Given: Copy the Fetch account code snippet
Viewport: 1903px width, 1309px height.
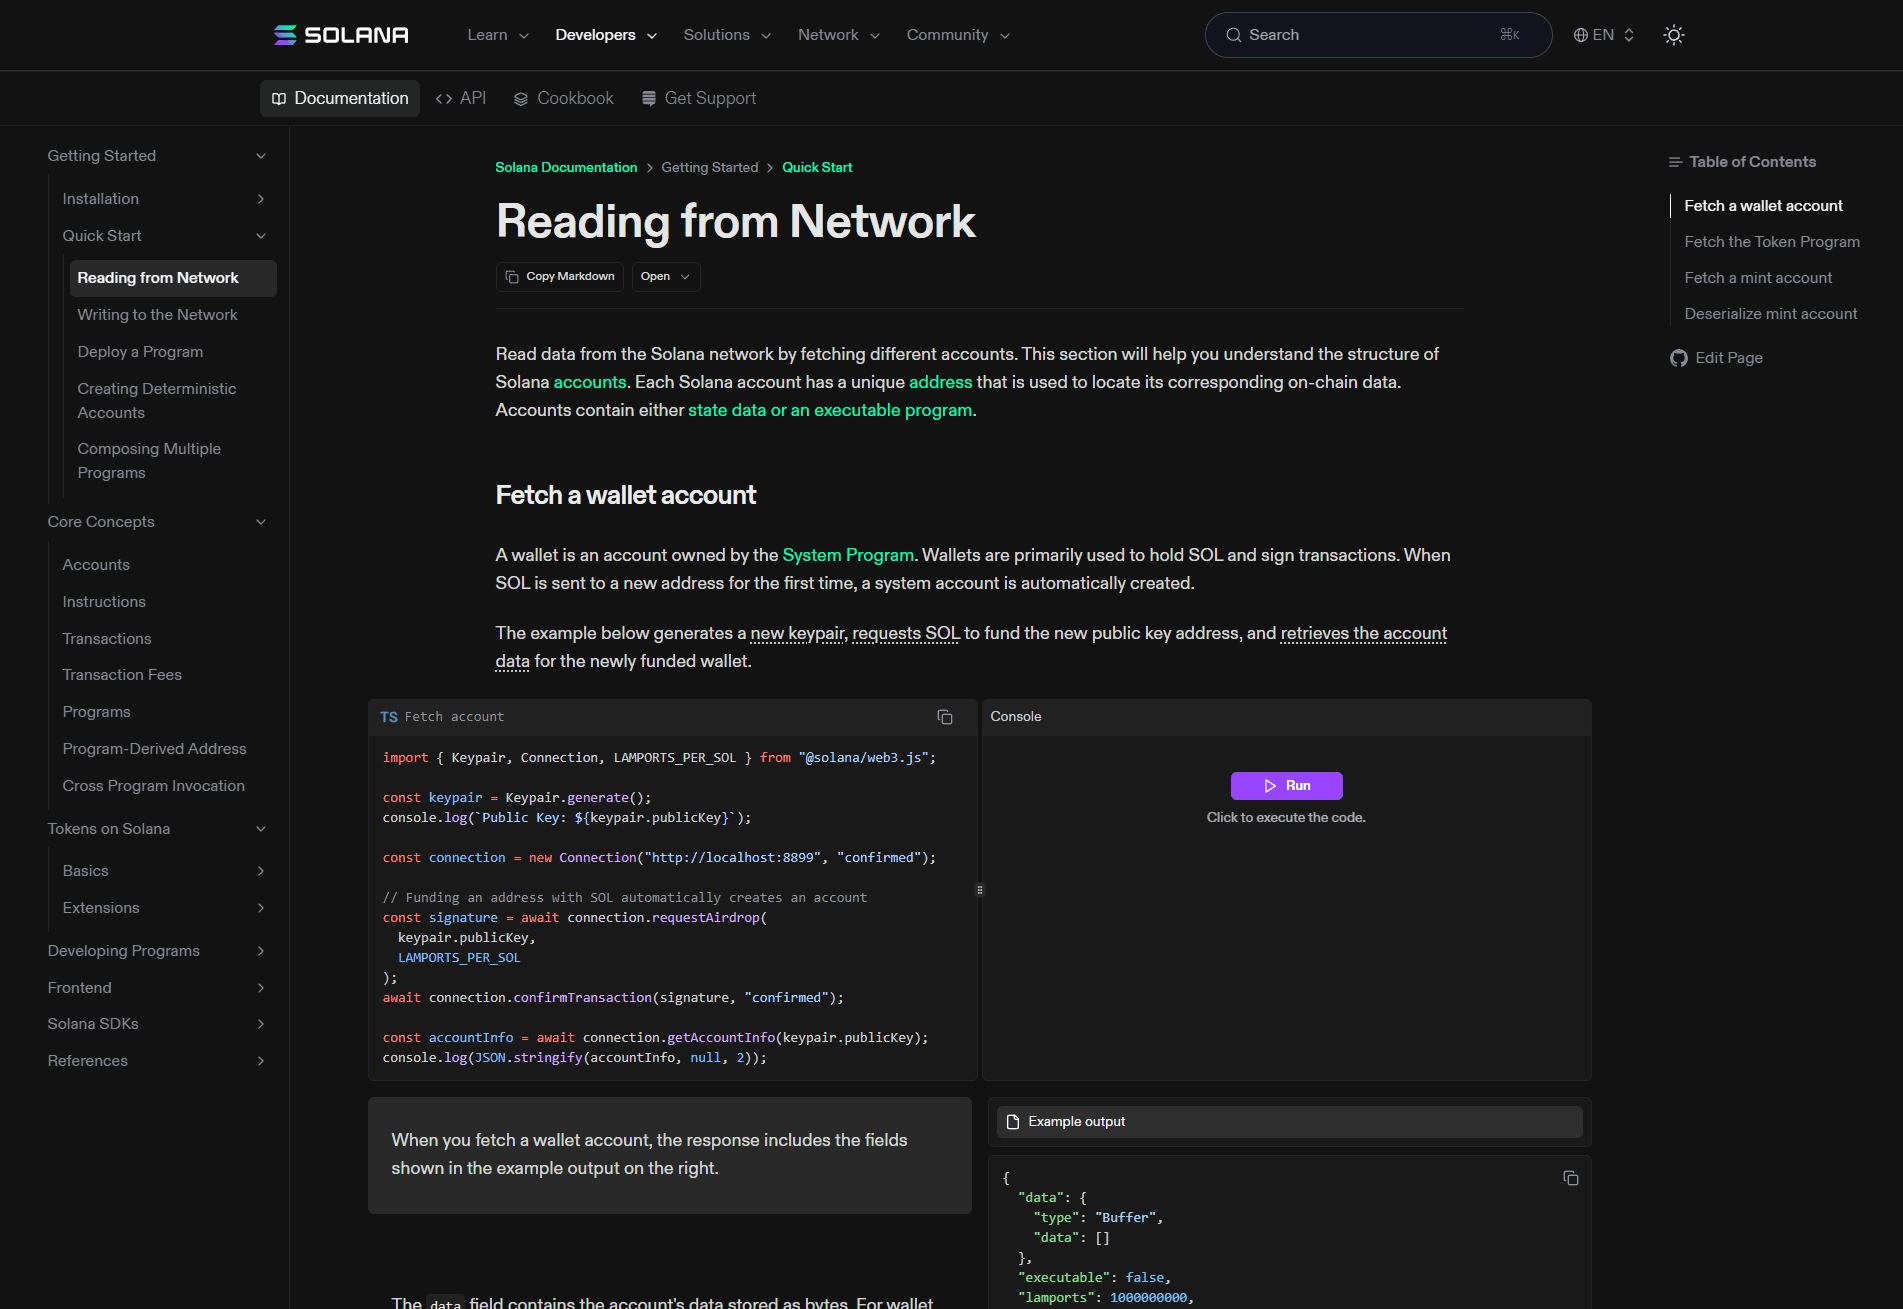Looking at the screenshot, I should coord(944,717).
